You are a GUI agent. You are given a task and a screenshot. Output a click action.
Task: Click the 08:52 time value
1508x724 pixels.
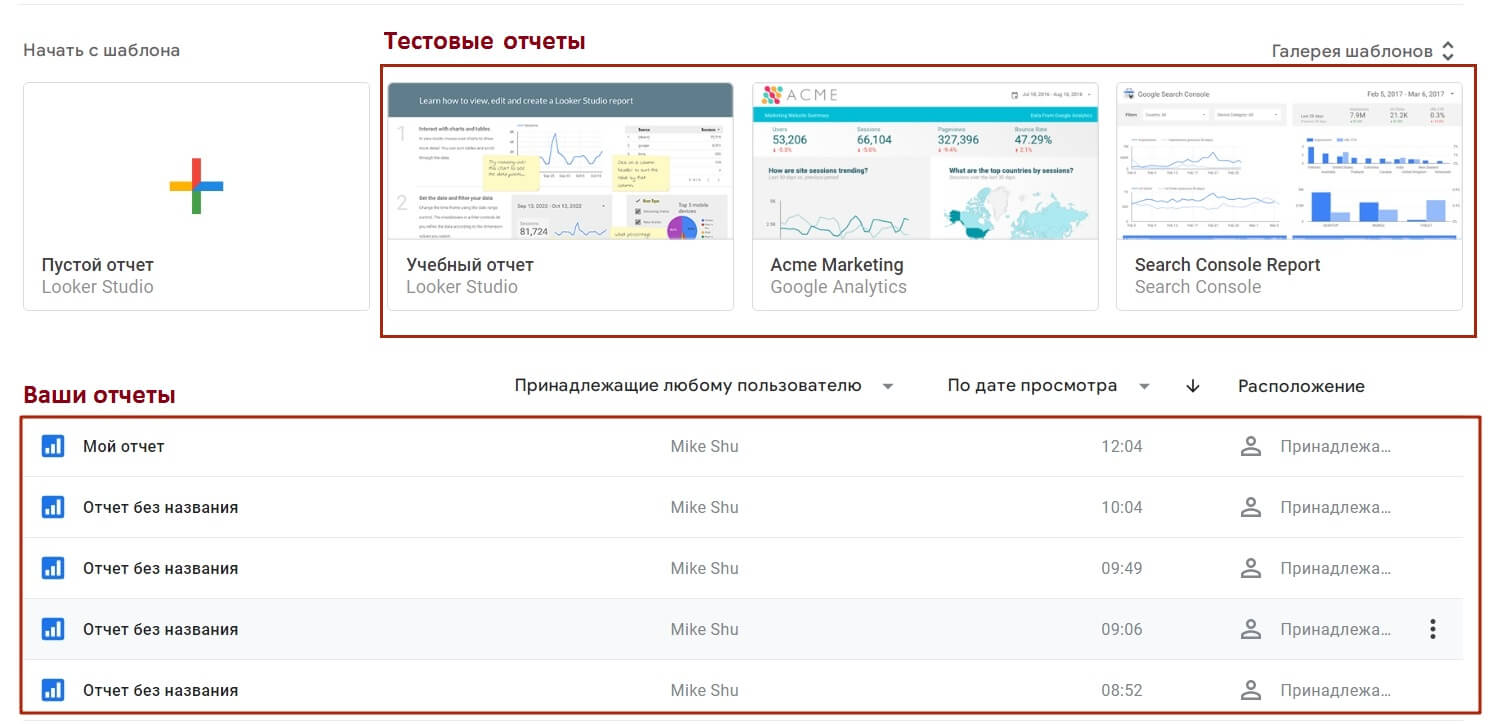click(x=1122, y=690)
